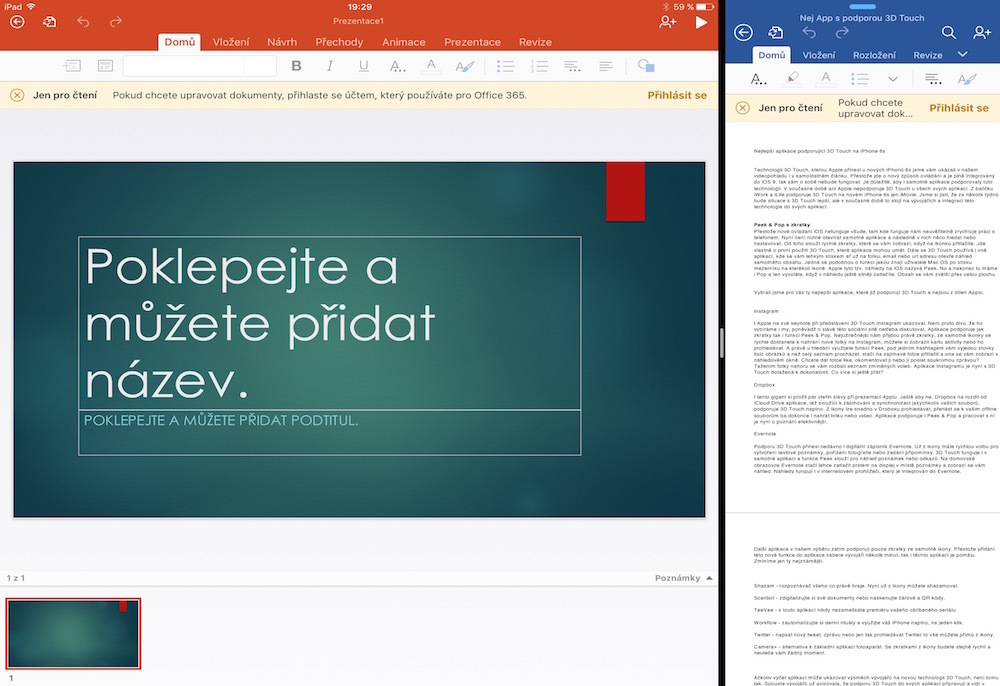Toggle bold formatting in PowerPoint
The width and height of the screenshot is (1000, 686).
[295, 64]
